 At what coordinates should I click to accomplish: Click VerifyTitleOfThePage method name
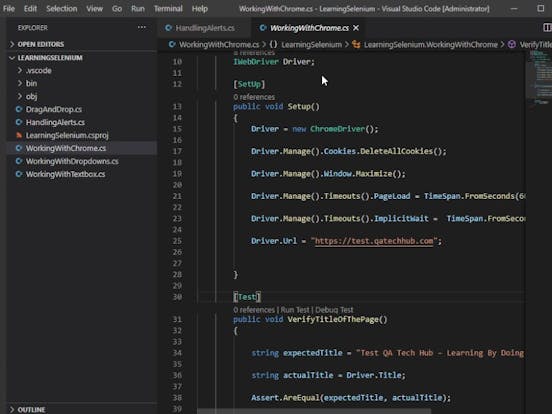pos(333,320)
